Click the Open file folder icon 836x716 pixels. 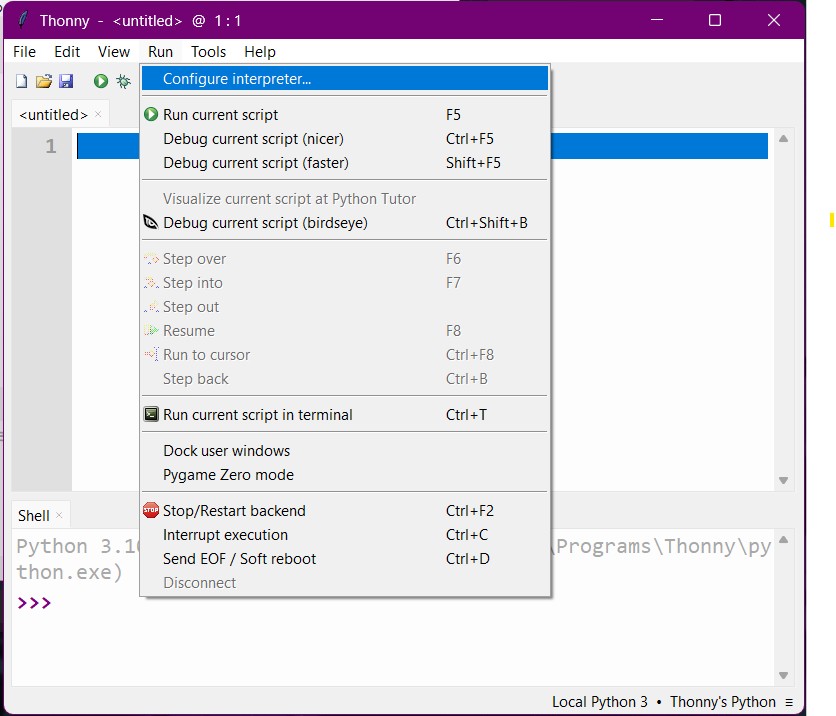click(x=44, y=81)
